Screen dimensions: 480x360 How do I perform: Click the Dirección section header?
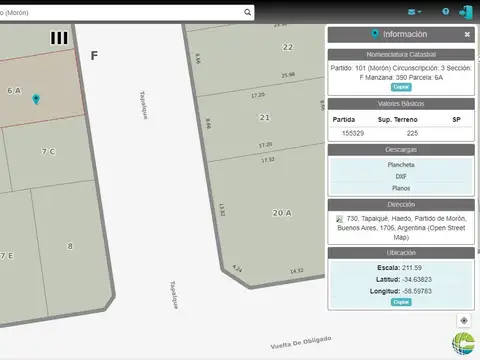pyautogui.click(x=401, y=205)
